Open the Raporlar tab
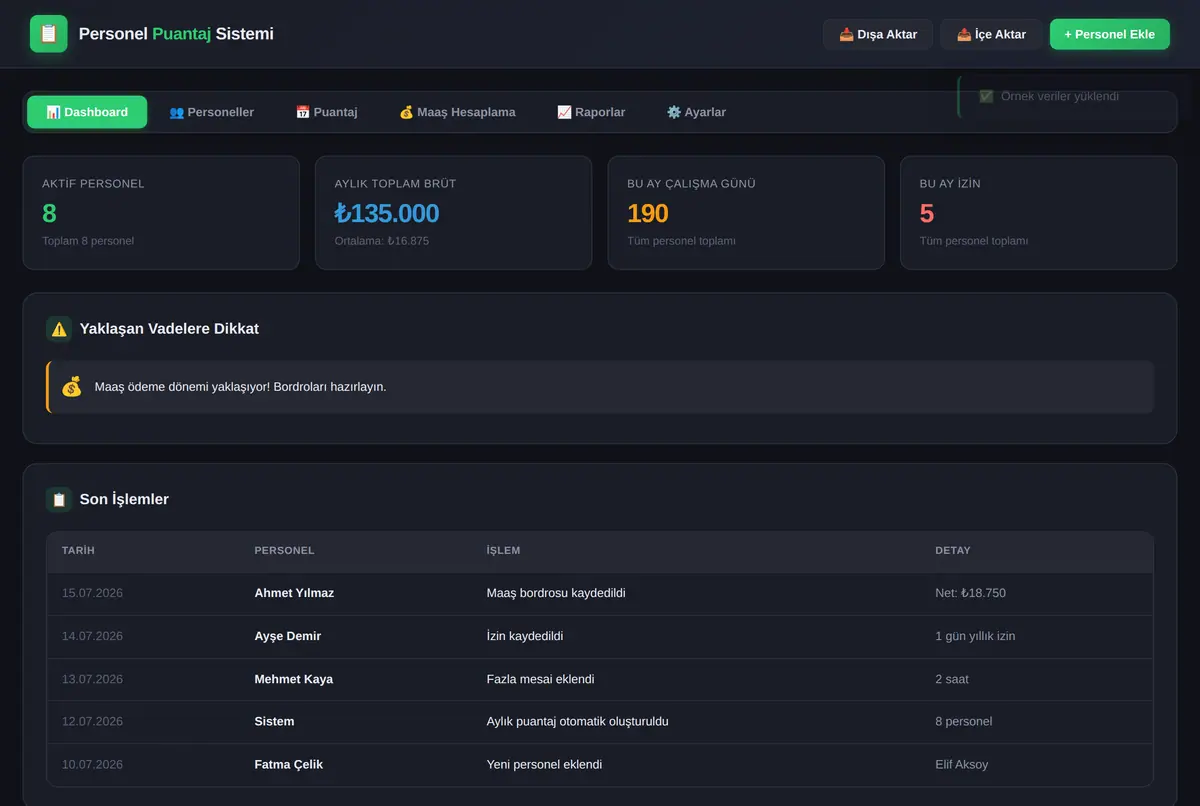The height and width of the screenshot is (806, 1200). 591,112
